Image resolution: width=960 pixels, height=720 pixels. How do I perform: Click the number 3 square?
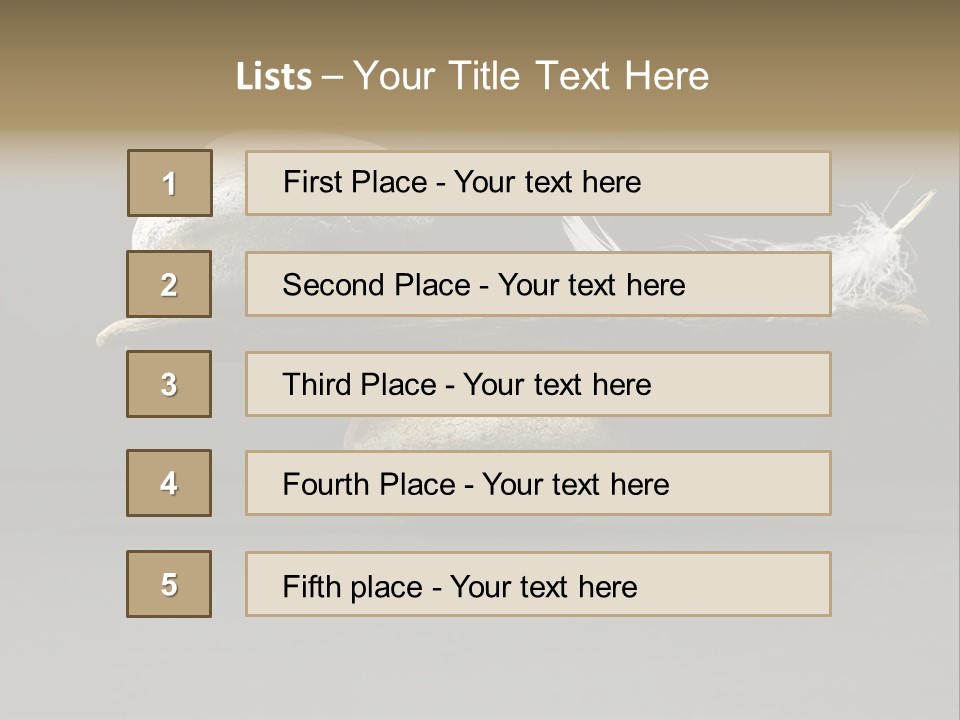point(169,384)
